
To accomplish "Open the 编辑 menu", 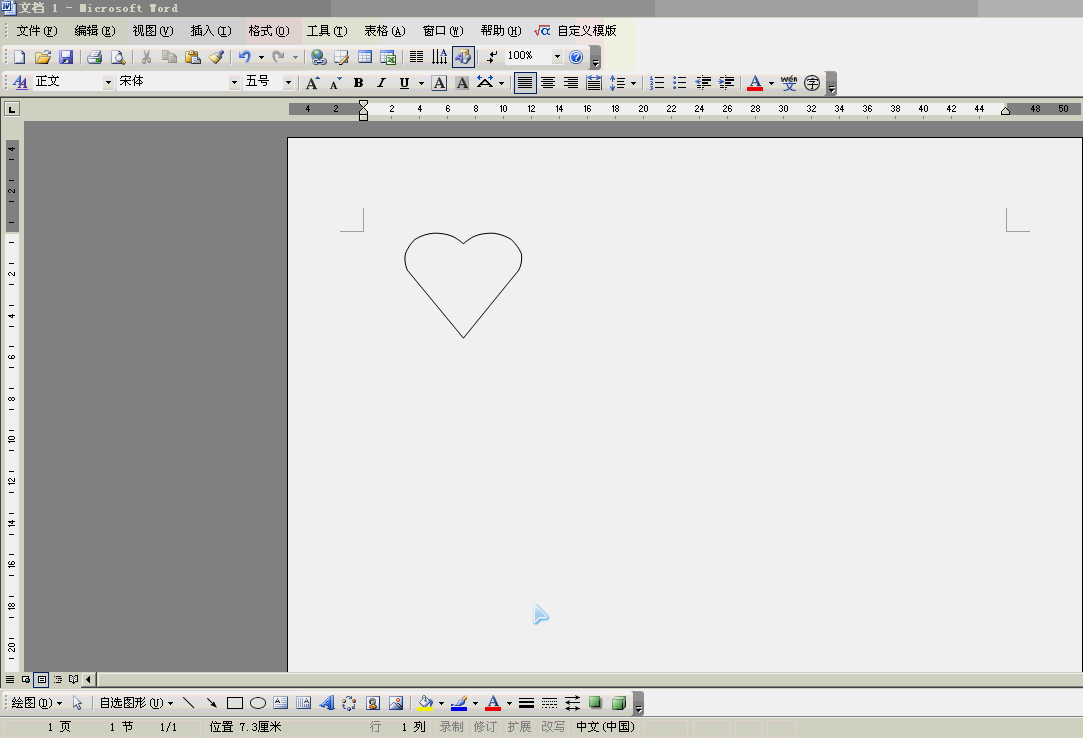I will [x=95, y=30].
